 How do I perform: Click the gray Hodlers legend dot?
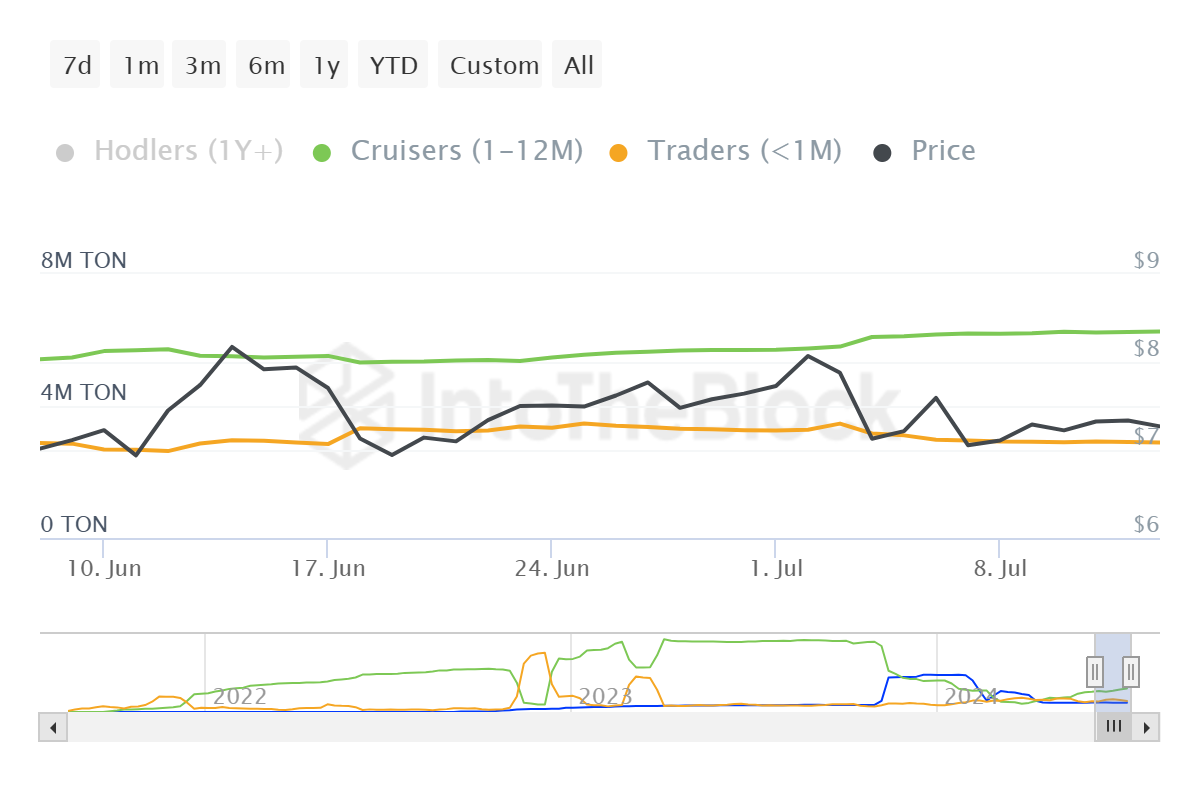(x=65, y=152)
